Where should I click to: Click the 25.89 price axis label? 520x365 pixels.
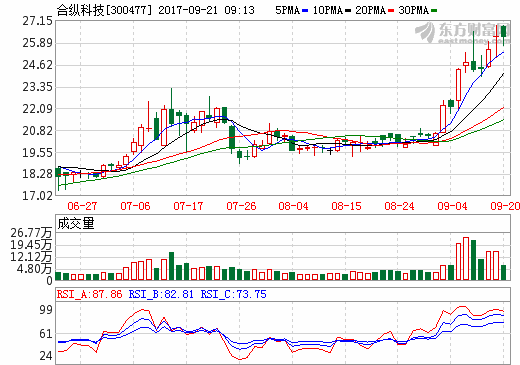tap(37, 43)
